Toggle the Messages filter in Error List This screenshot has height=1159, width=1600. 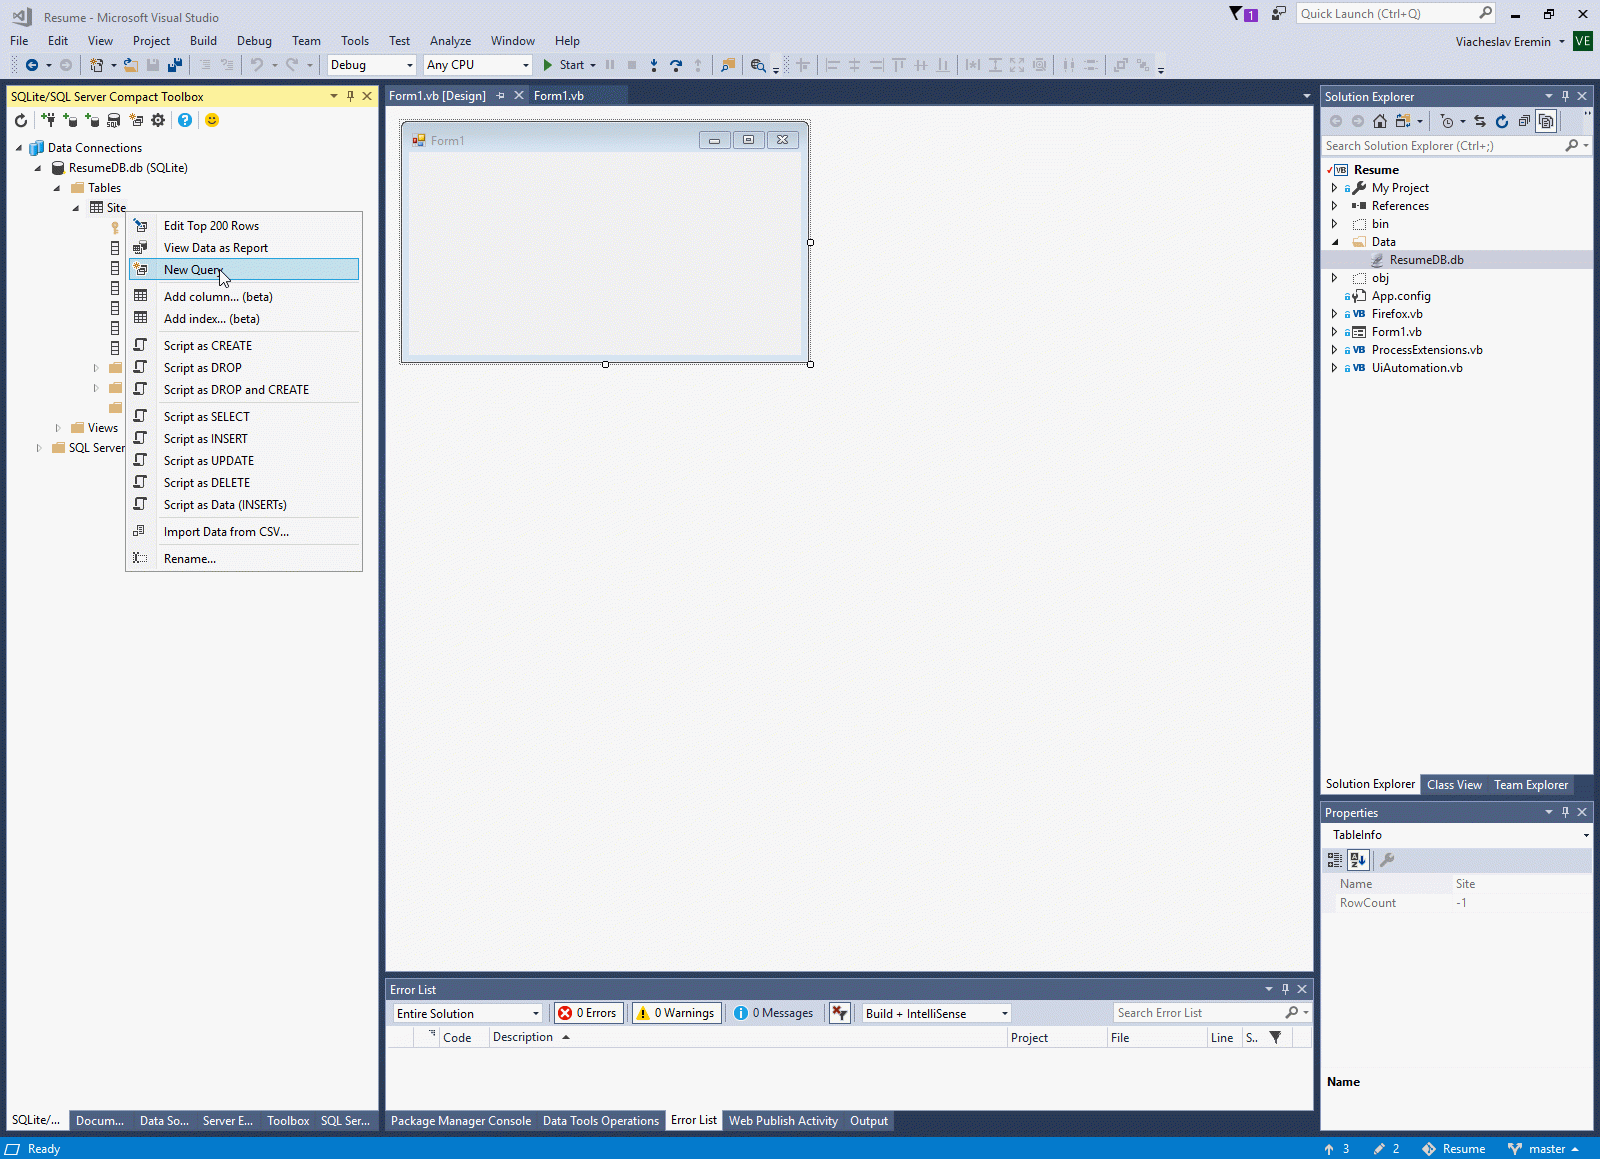pyautogui.click(x=774, y=1013)
